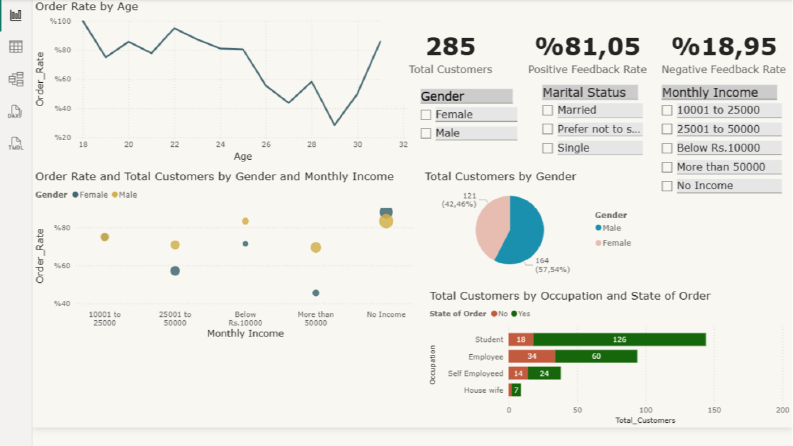Select Student bar segment labeled 18

point(521,340)
